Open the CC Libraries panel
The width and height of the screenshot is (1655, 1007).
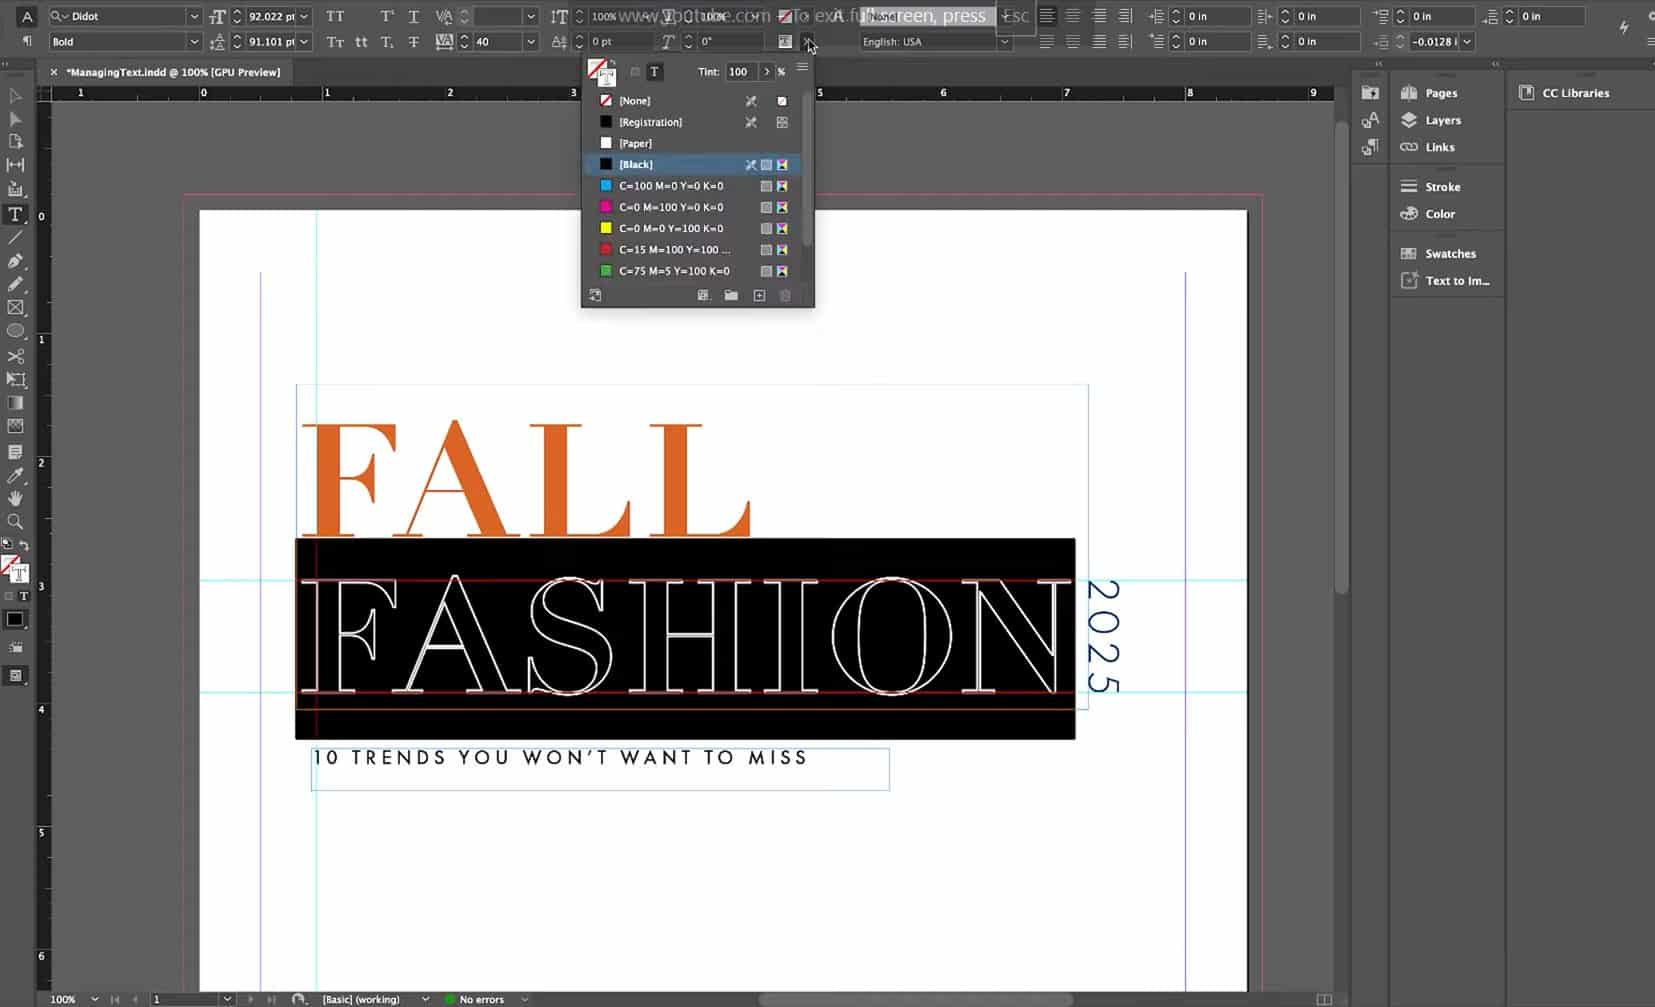1575,93
